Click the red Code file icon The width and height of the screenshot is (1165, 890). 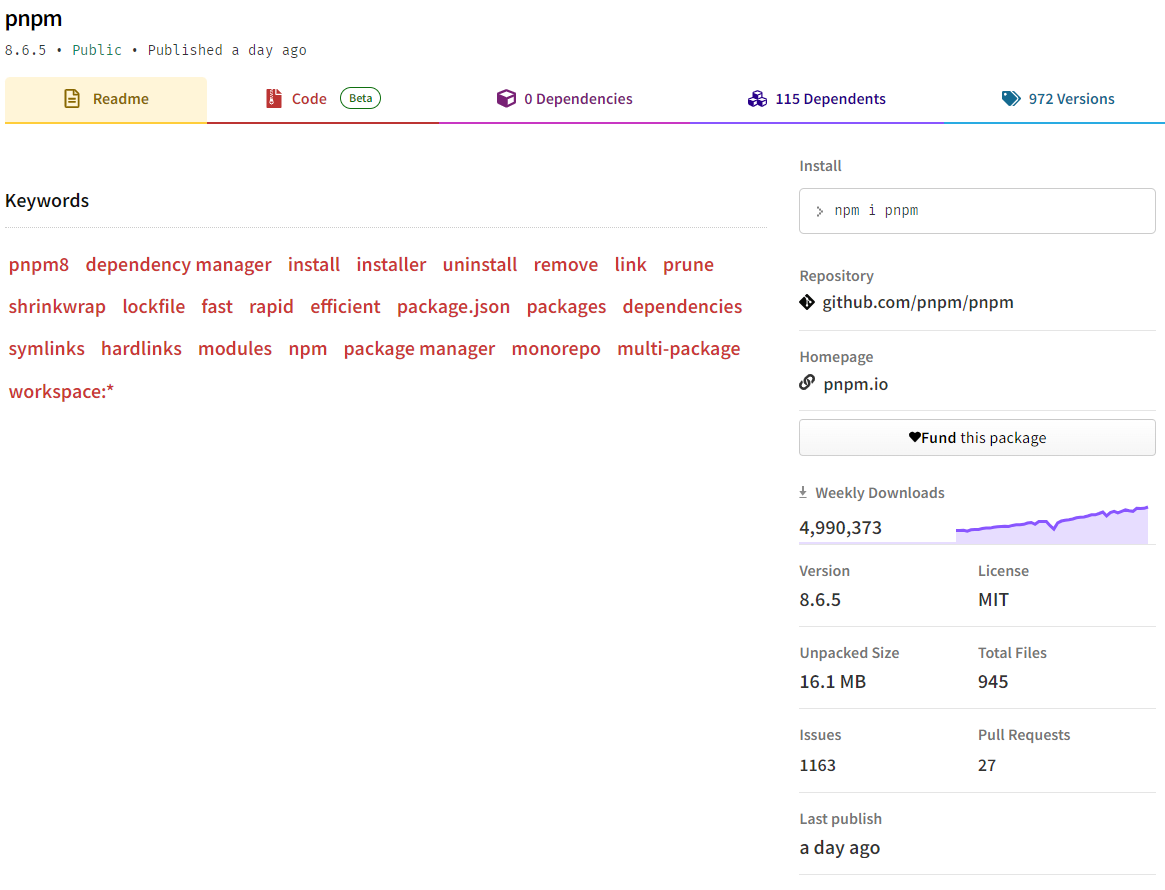pyautogui.click(x=273, y=99)
